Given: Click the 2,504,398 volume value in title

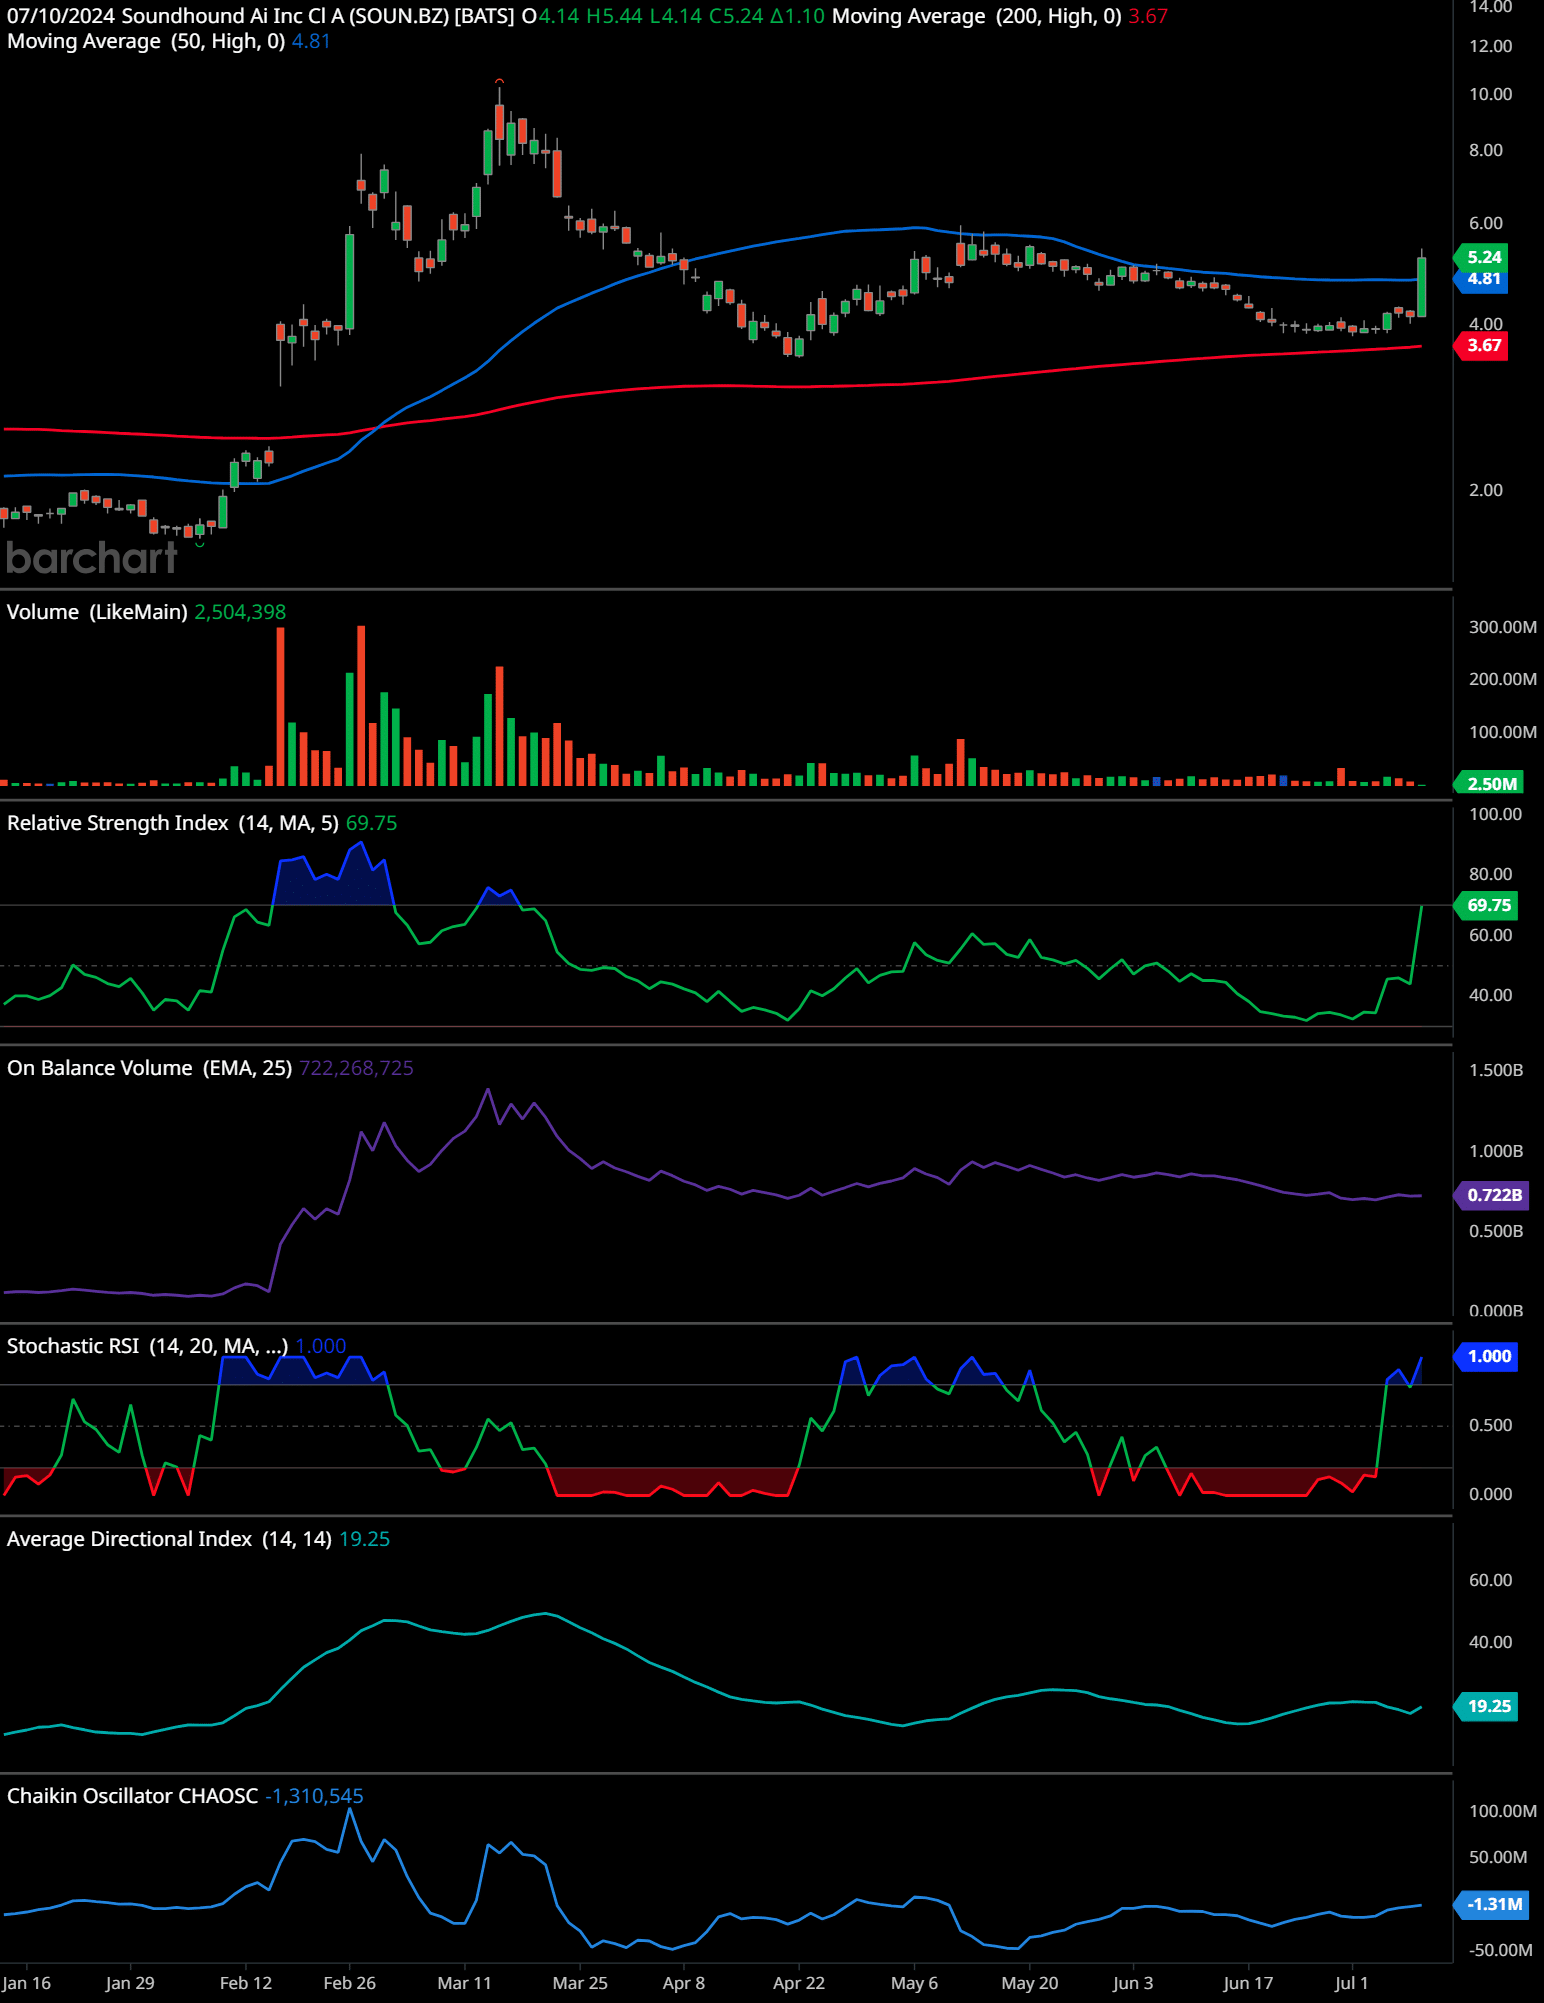Looking at the screenshot, I should tap(240, 612).
